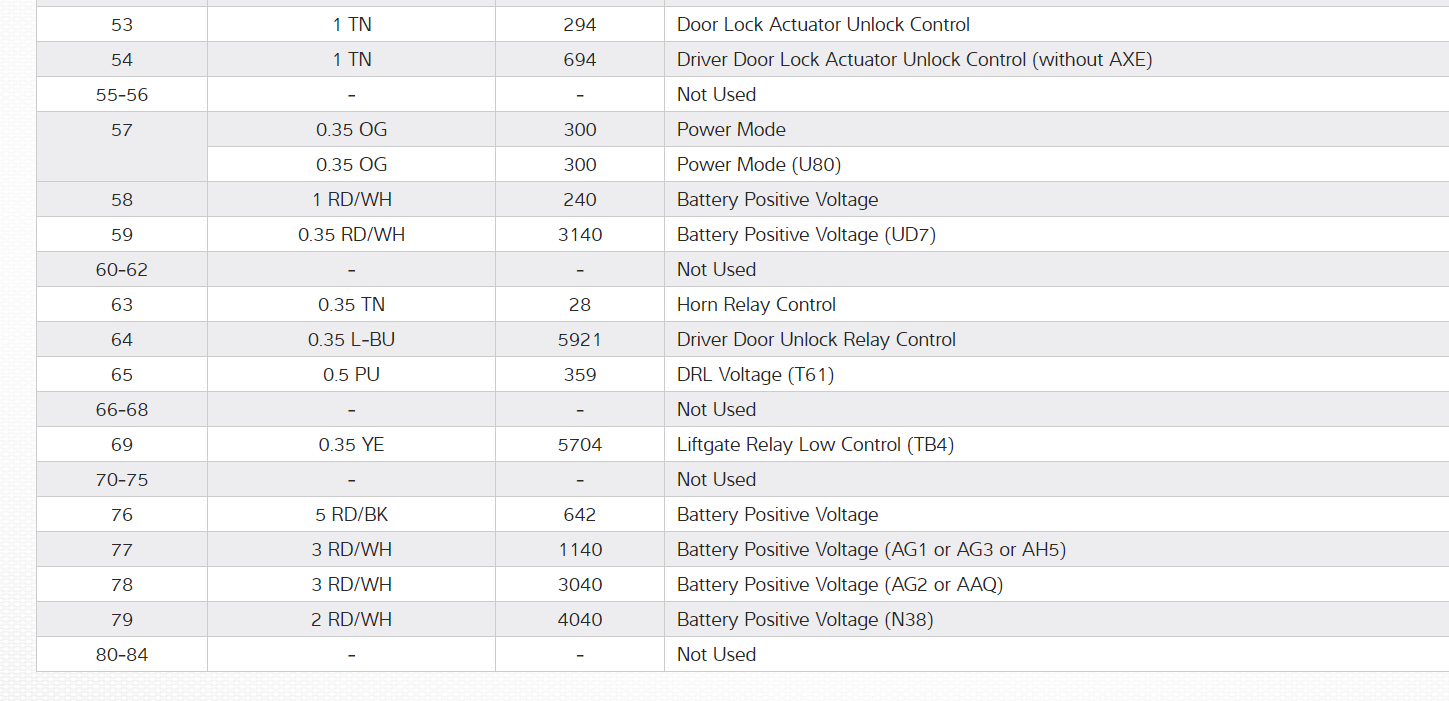
Task: Select the Power Mode (U80) cell
Action: tap(745, 165)
